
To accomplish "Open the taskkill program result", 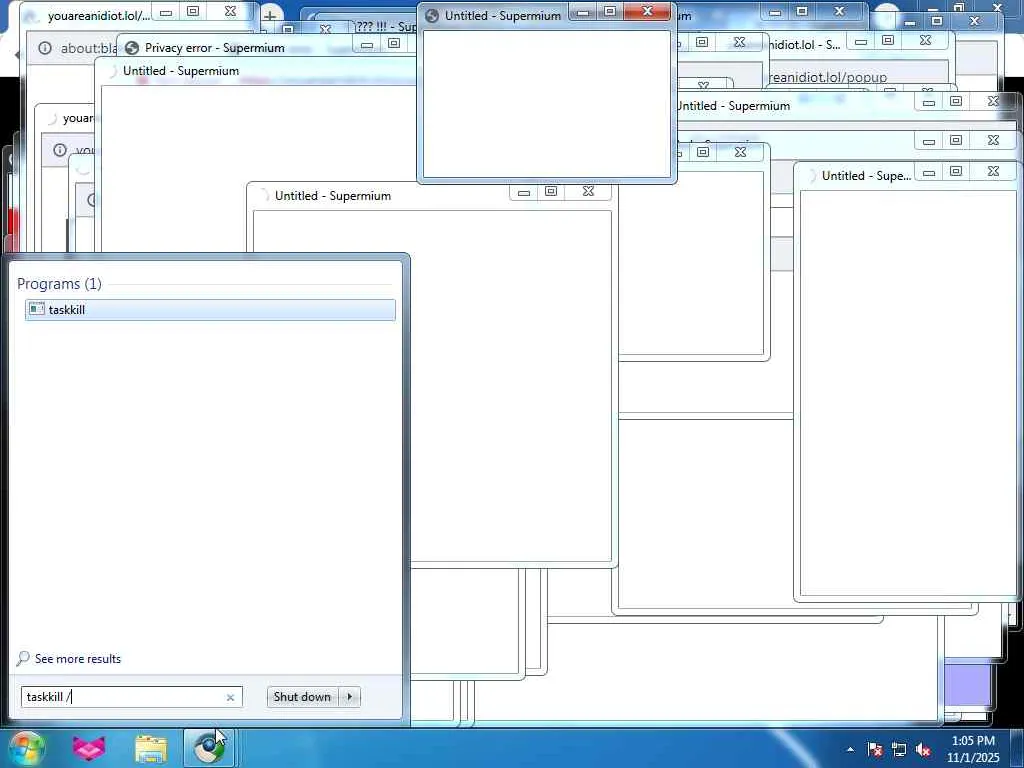I will coord(210,310).
